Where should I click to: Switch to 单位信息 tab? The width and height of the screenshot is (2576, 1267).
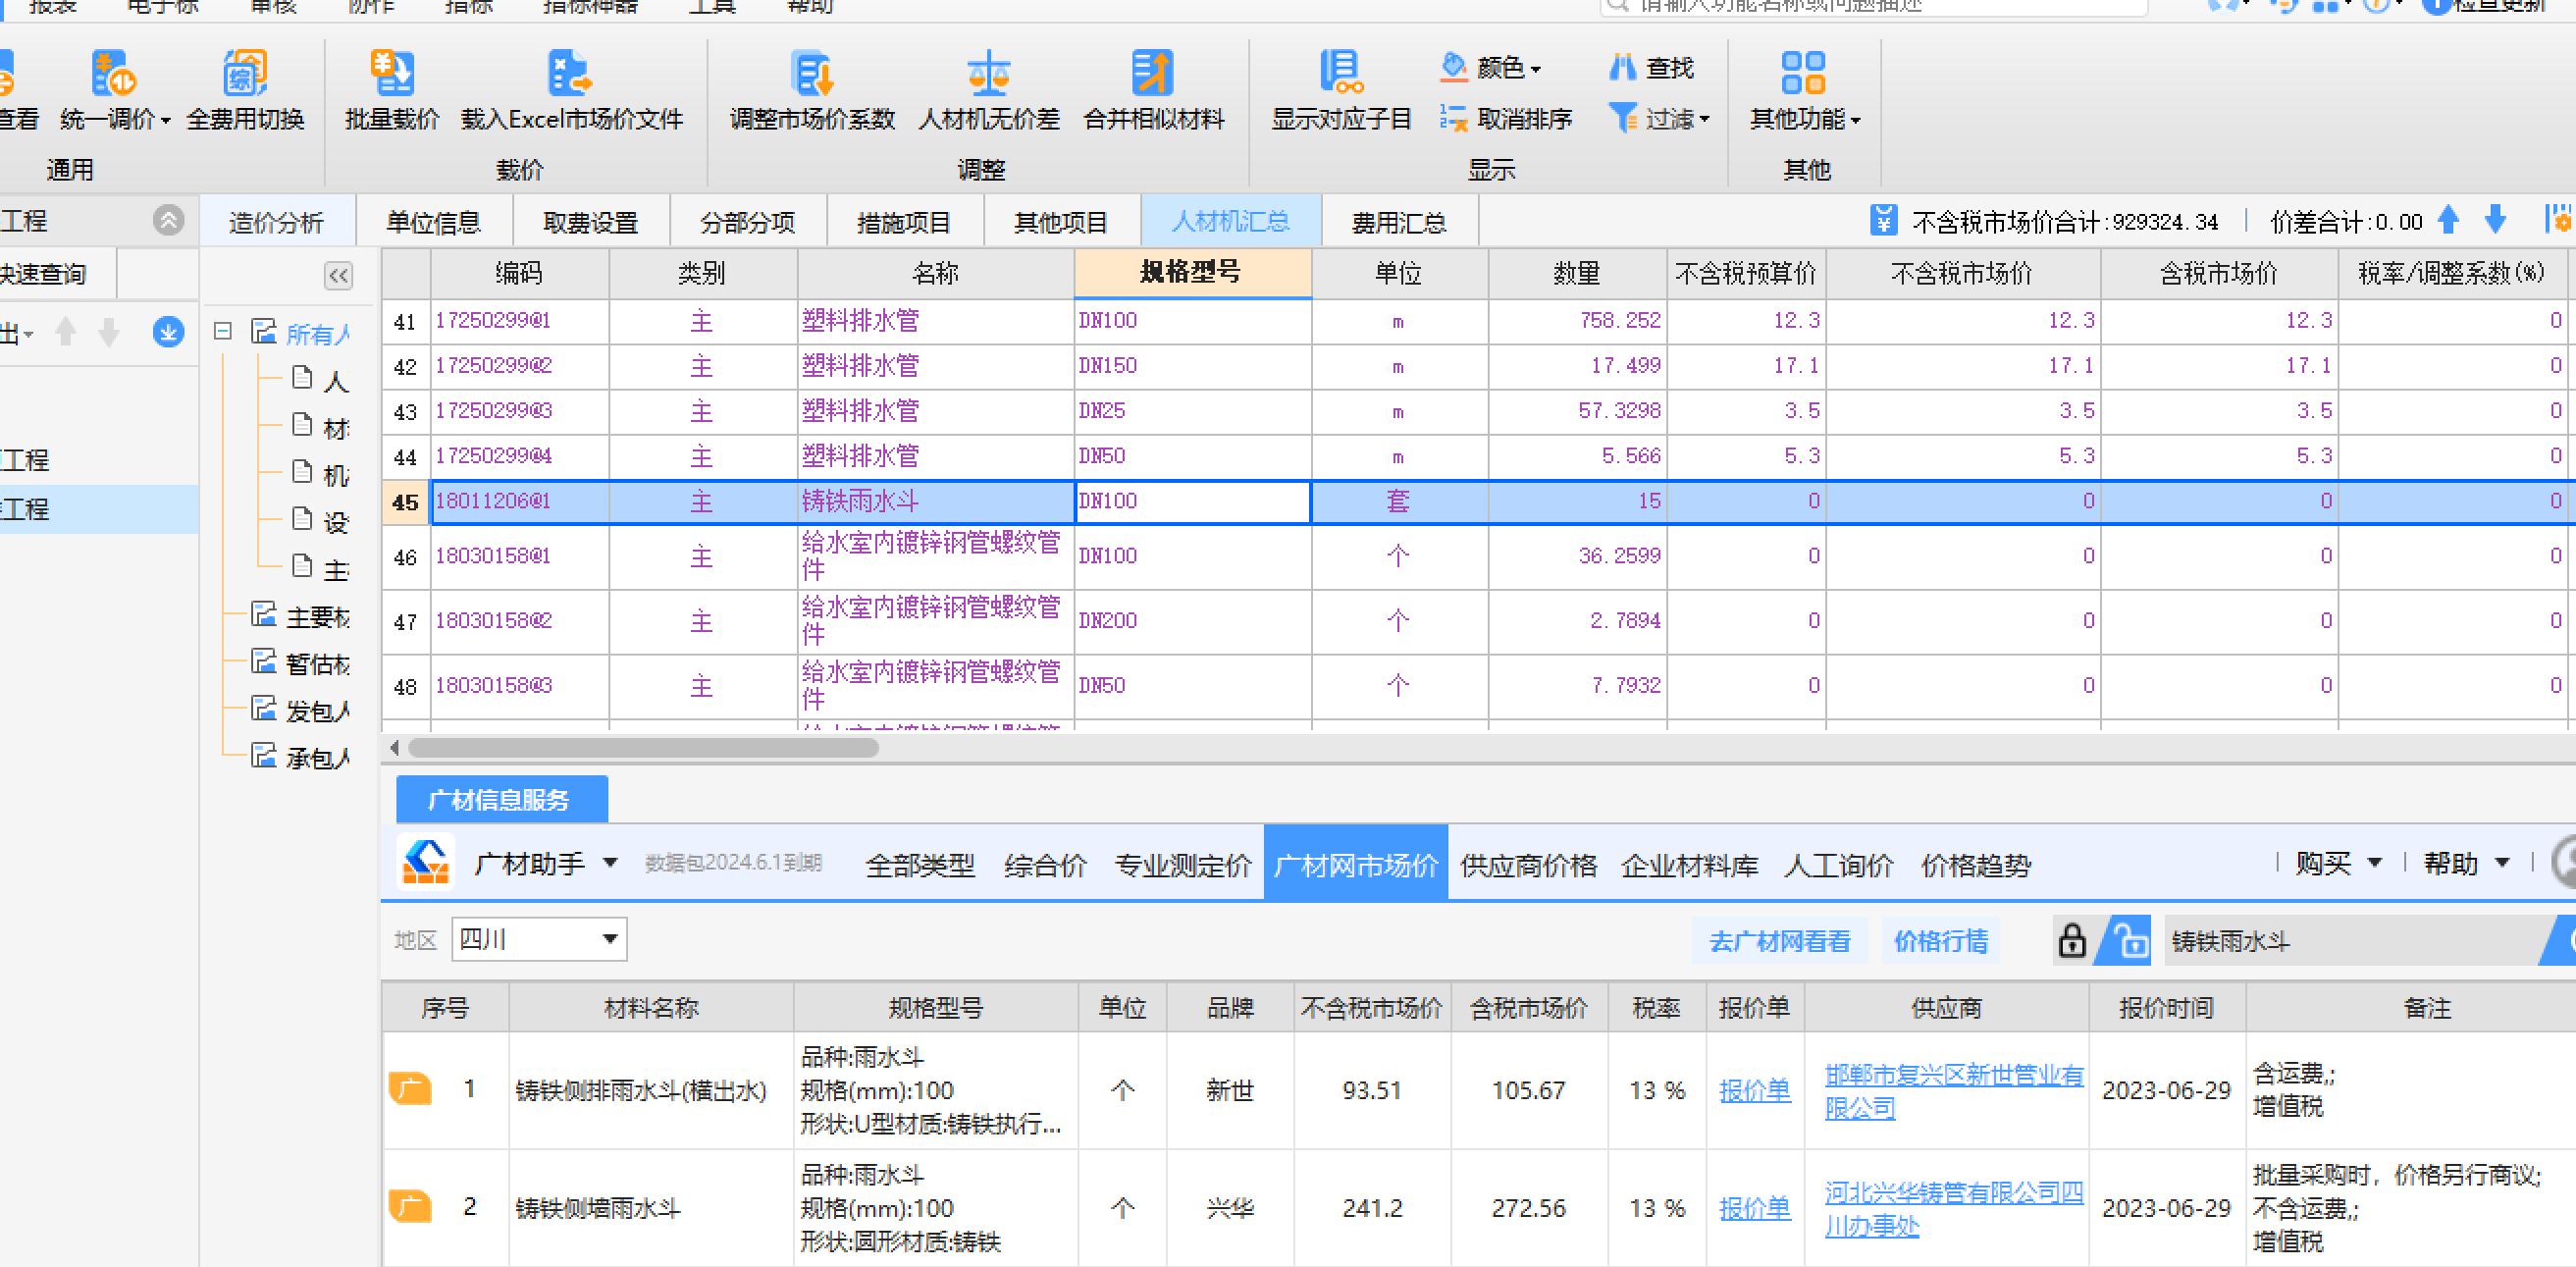point(434,222)
